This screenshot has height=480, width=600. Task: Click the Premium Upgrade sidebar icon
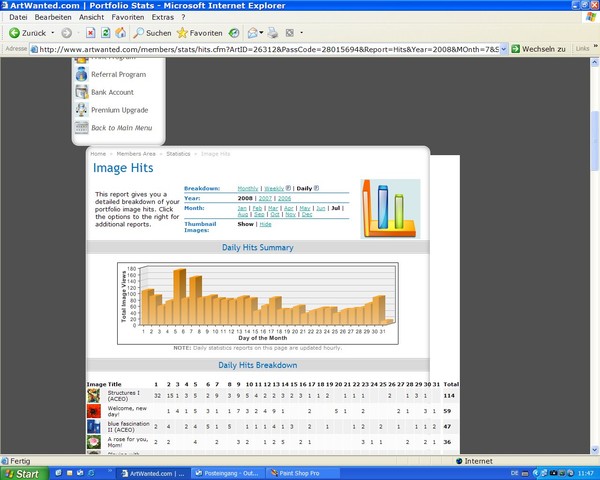(82, 110)
